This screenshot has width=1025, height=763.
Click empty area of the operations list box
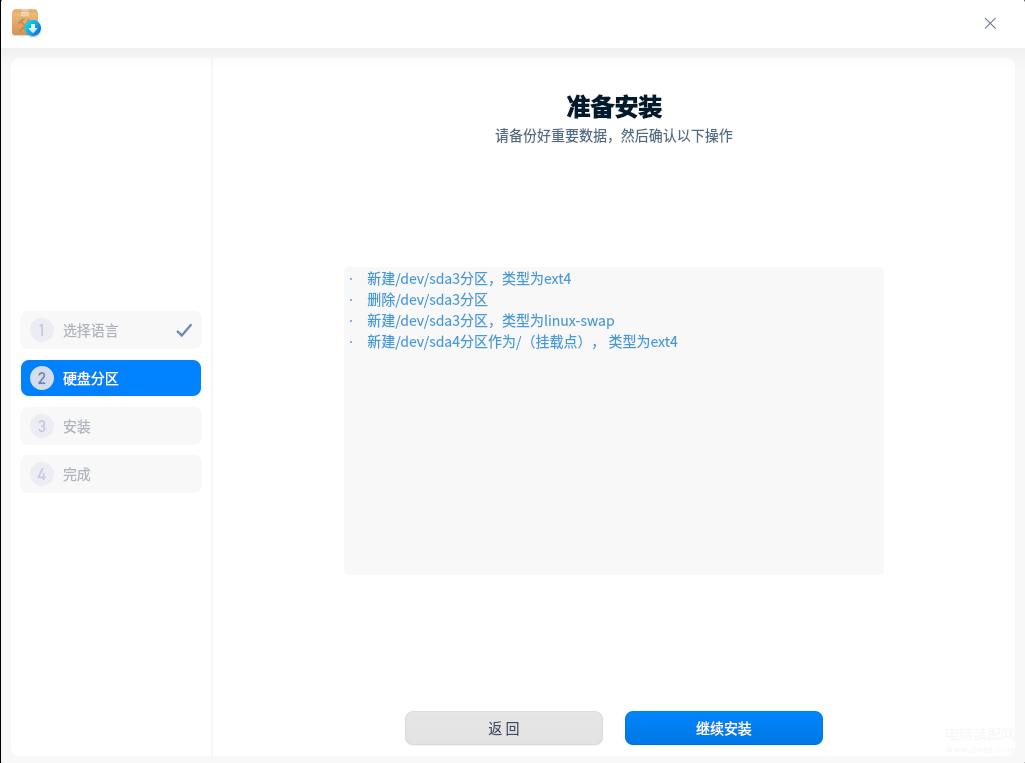click(x=614, y=464)
